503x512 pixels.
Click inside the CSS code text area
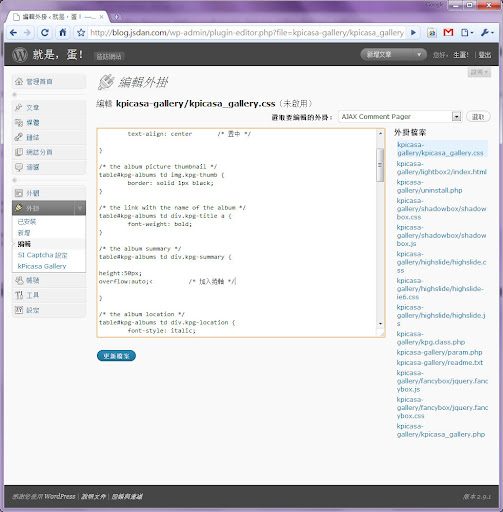(237, 233)
